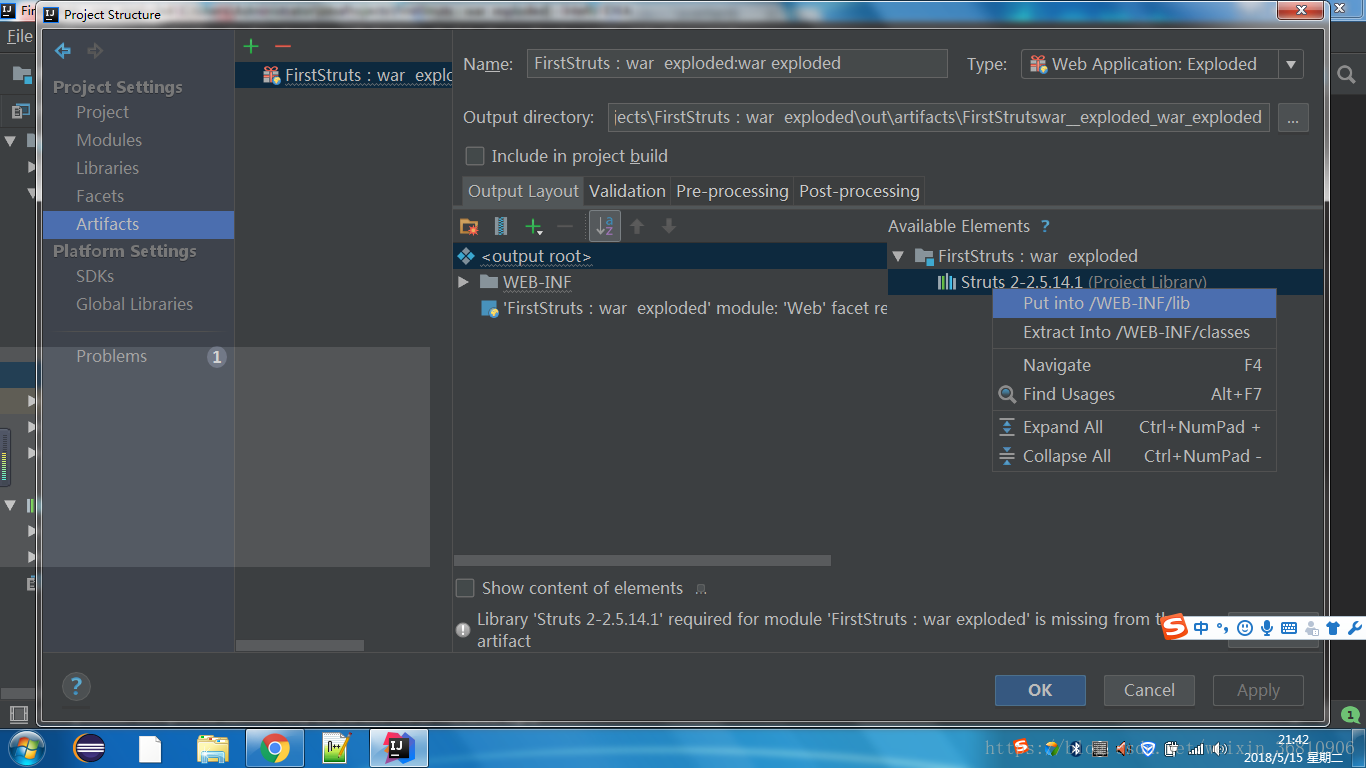The width and height of the screenshot is (1366, 768).
Task: Select Modules under Project Settings
Action: coord(109,141)
